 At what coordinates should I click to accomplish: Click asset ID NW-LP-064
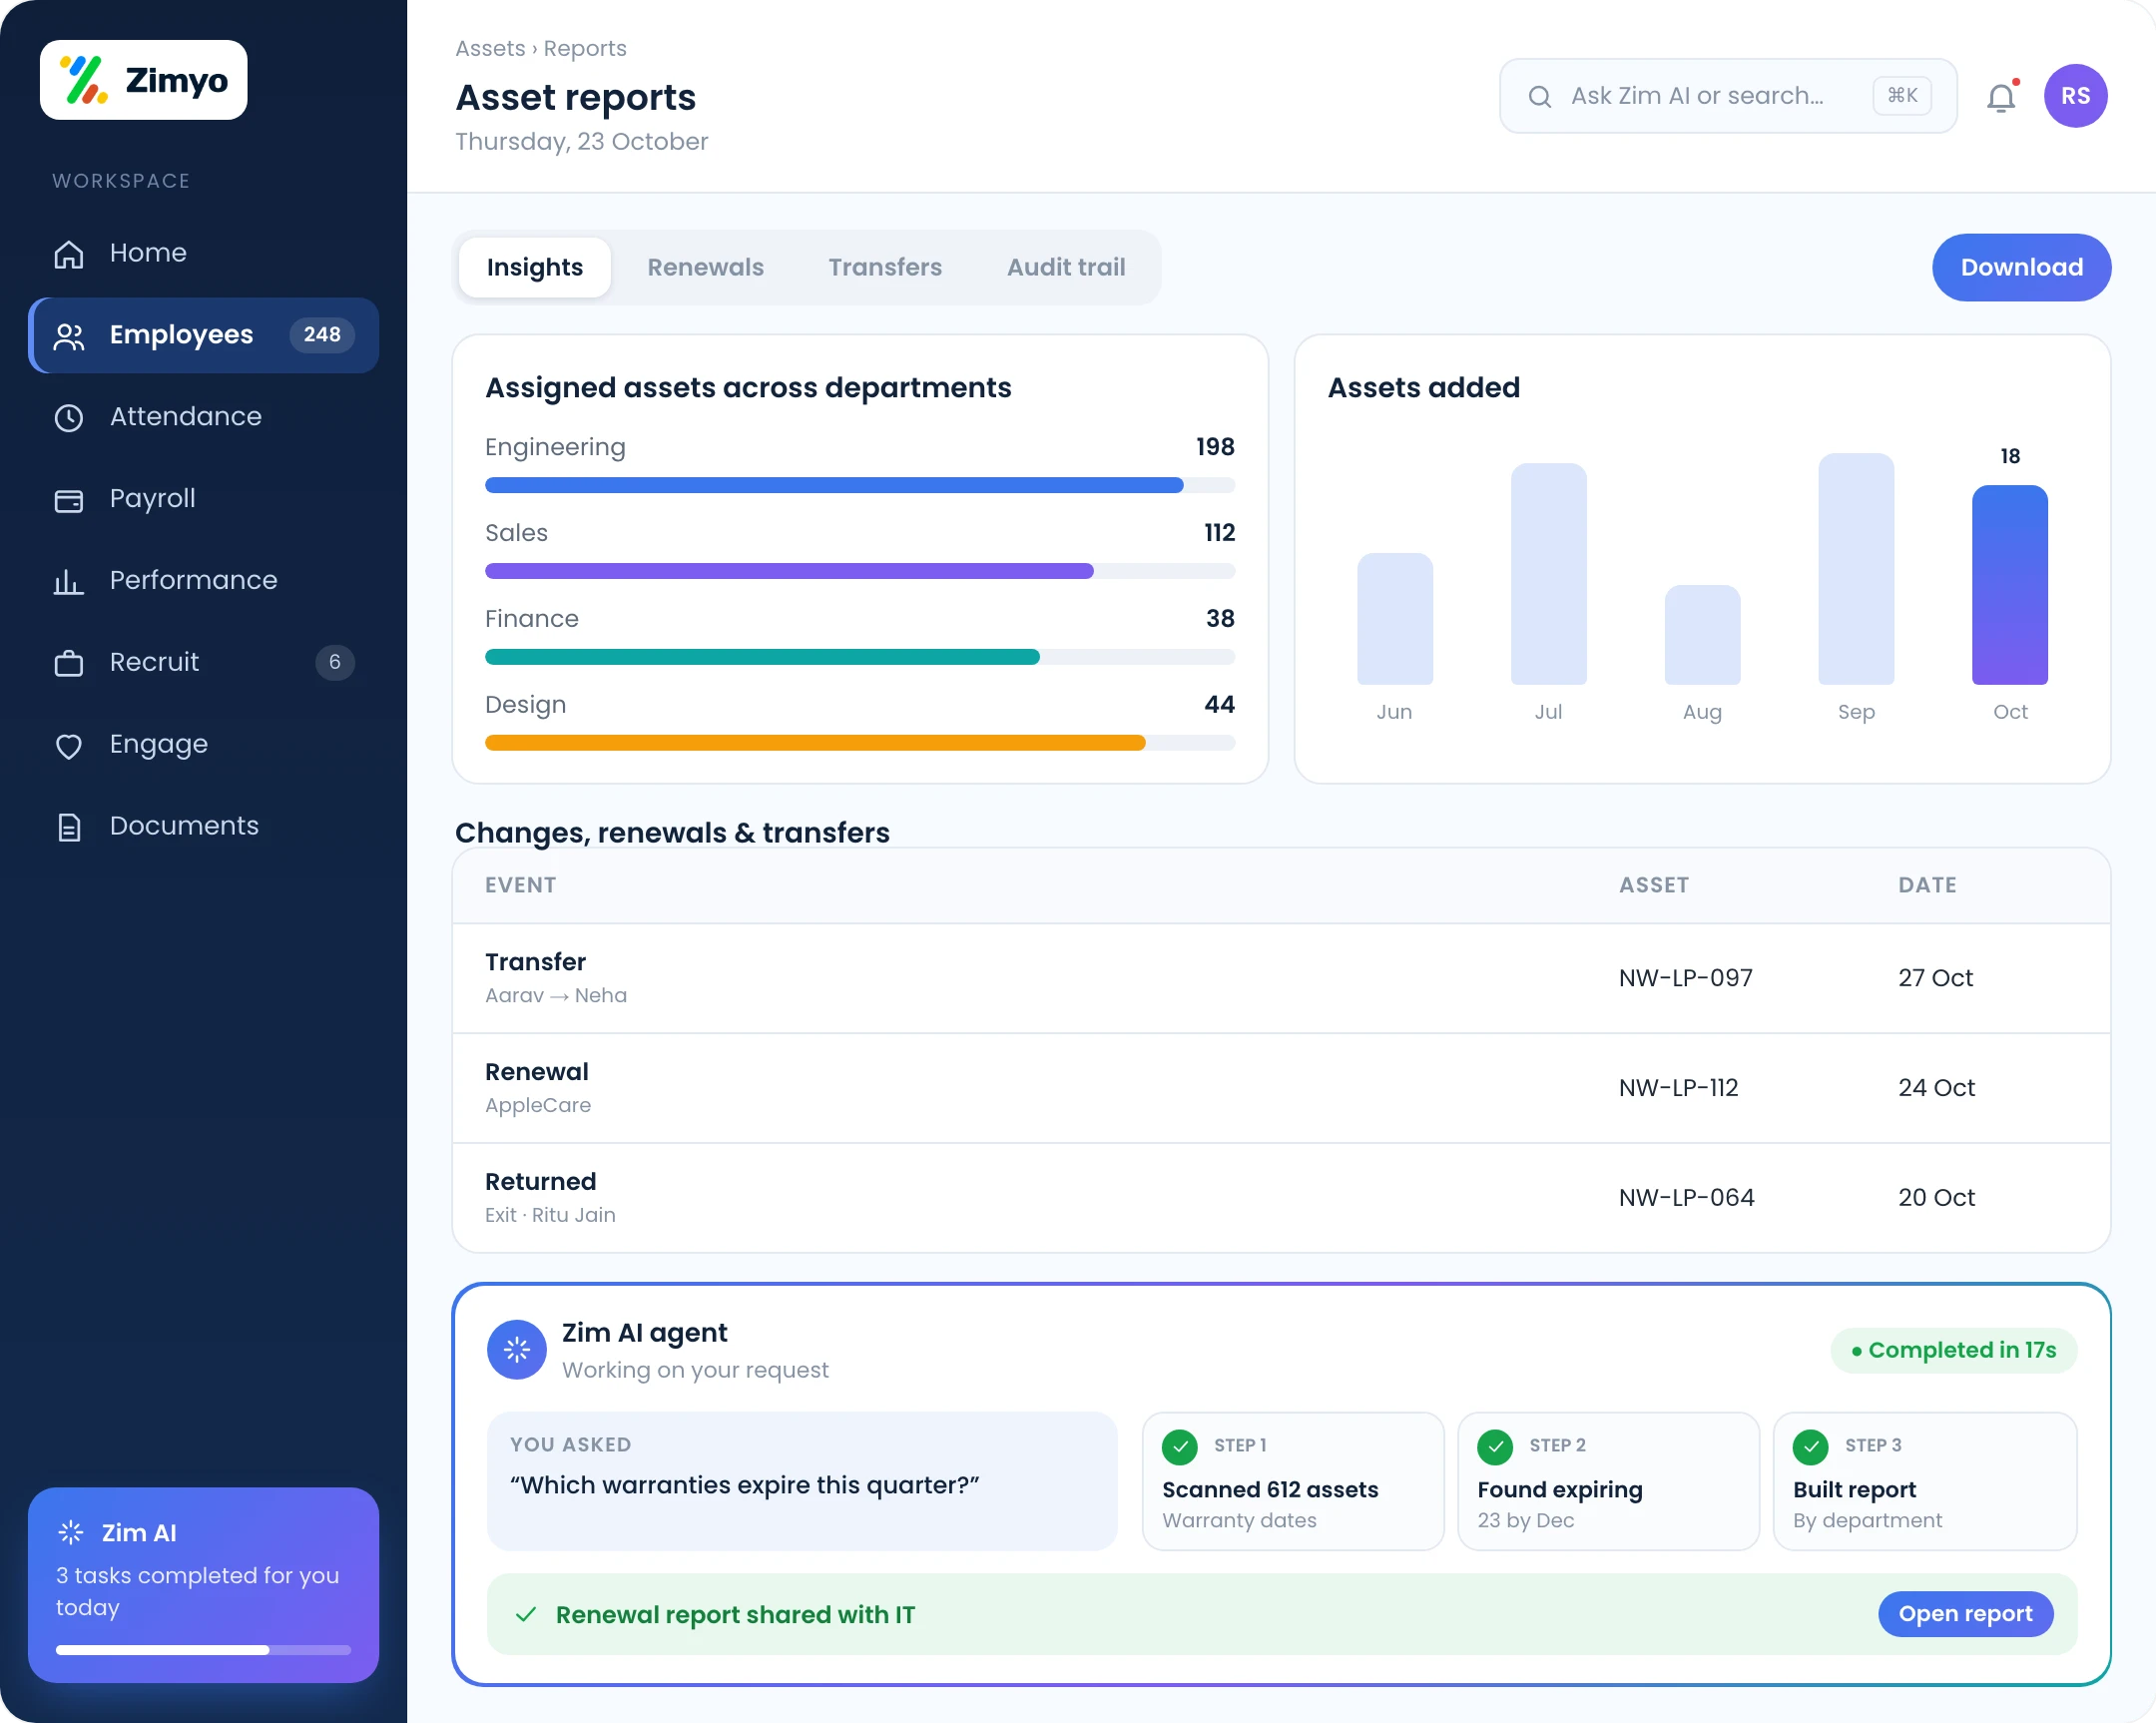point(1687,1197)
